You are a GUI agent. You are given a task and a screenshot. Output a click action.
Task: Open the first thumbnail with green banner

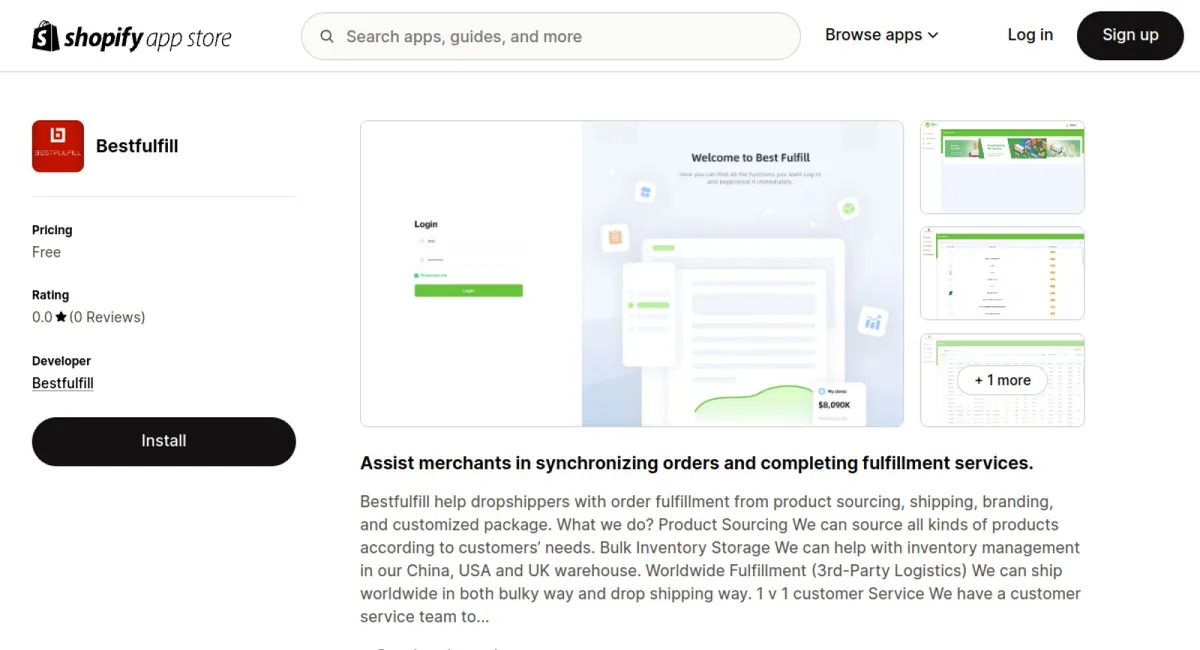(x=1002, y=167)
